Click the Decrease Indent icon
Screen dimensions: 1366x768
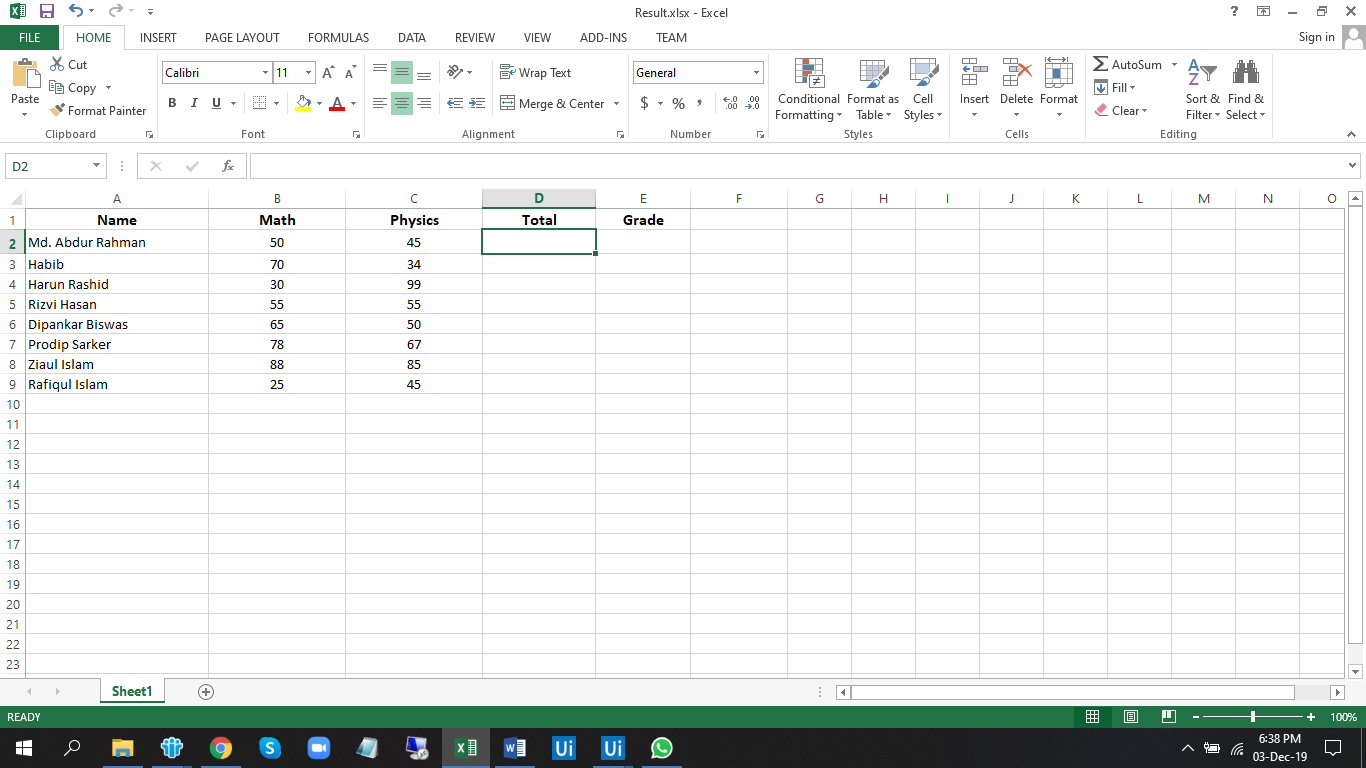(x=455, y=103)
